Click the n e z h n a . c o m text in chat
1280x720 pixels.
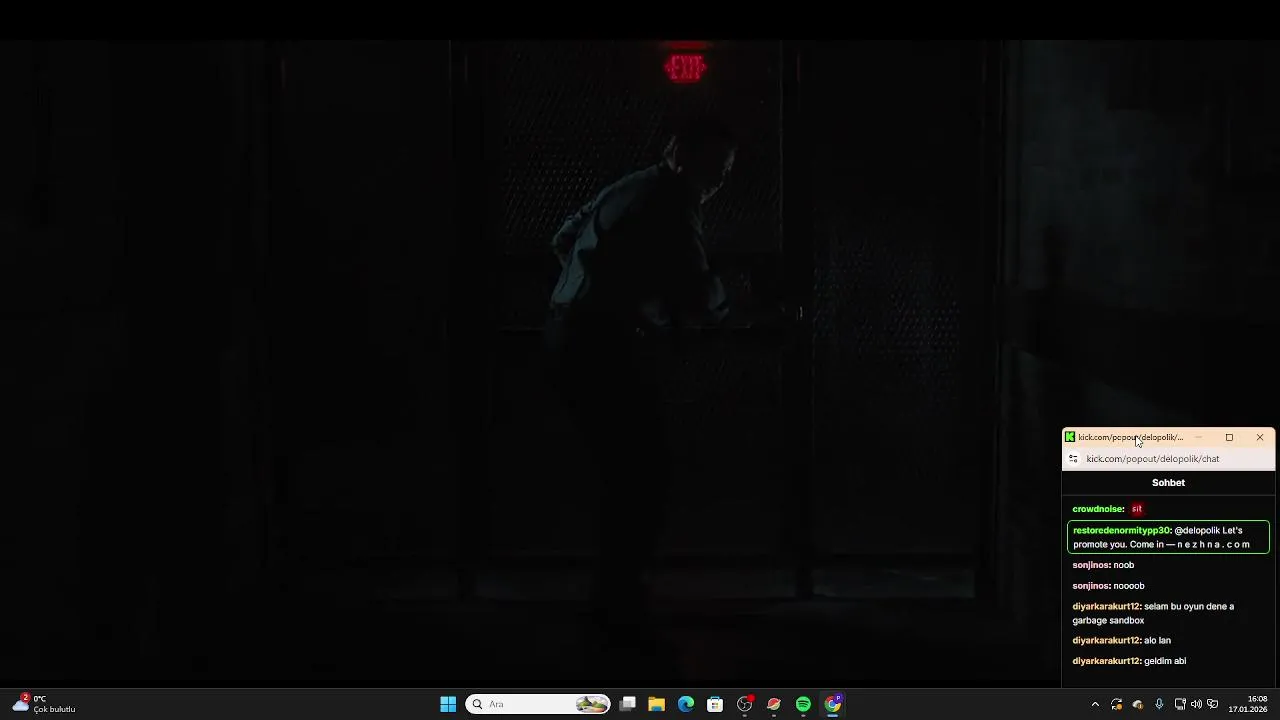(x=1213, y=545)
